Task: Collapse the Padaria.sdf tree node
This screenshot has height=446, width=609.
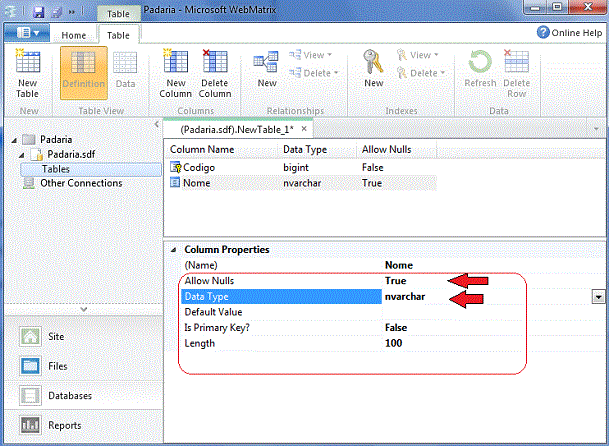Action: (x=22, y=155)
